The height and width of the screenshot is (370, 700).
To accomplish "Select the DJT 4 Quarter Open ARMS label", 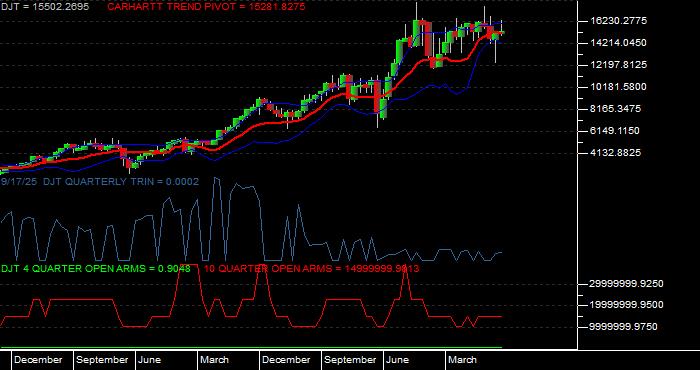I will pos(96,269).
